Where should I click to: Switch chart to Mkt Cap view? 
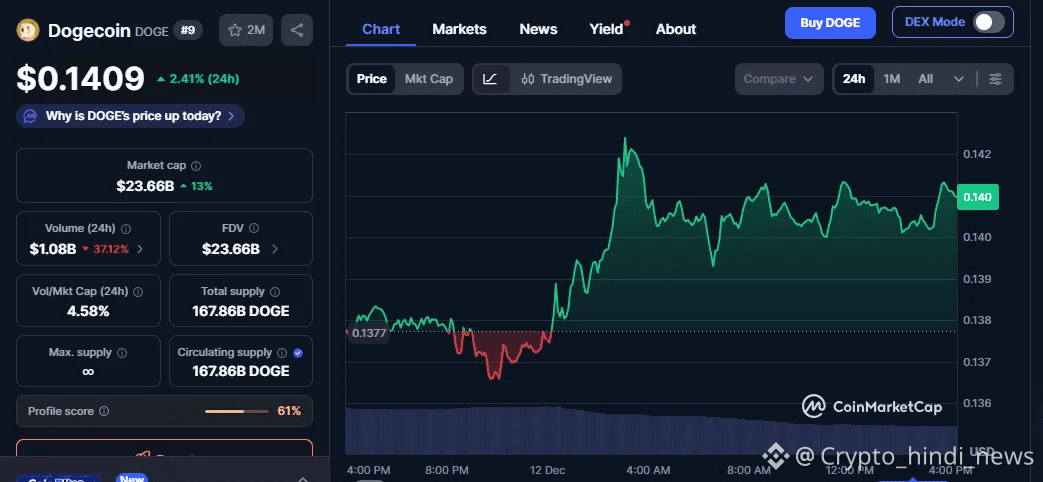(428, 79)
